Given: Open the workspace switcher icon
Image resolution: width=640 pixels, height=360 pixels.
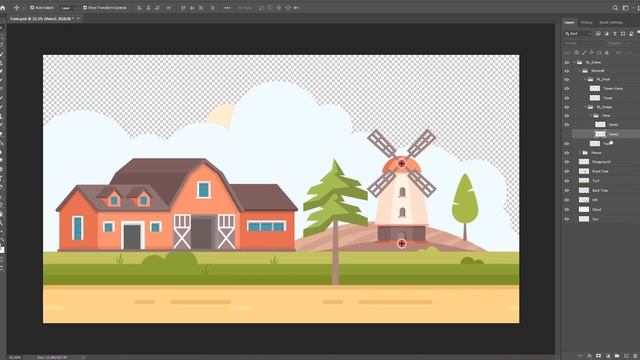Looking at the screenshot, I should point(626,8).
